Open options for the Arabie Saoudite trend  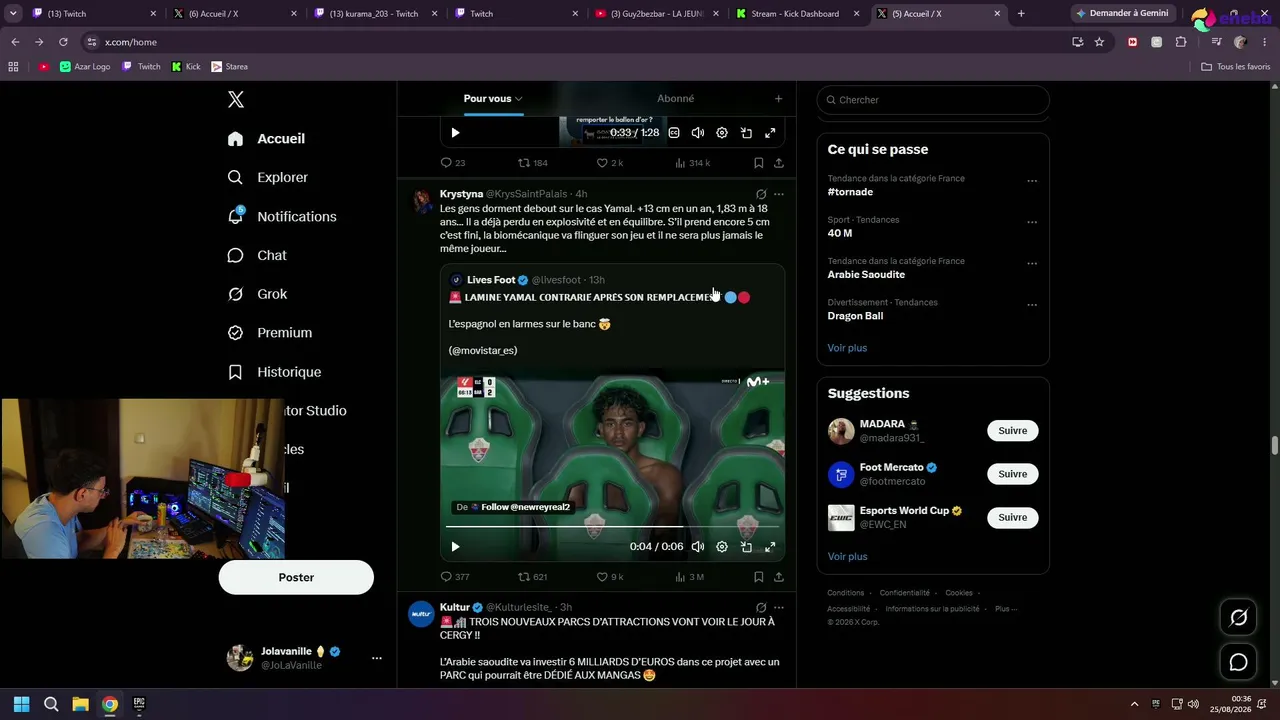tap(1032, 264)
